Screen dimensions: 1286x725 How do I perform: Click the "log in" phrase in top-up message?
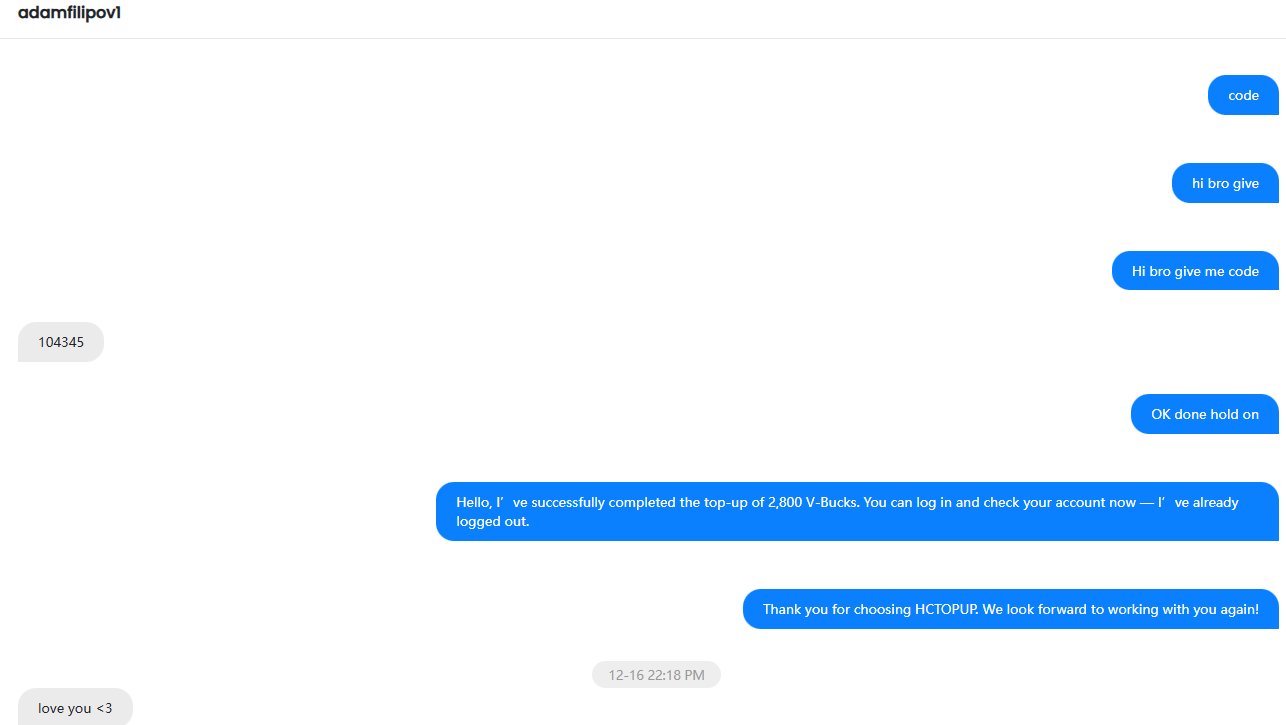click(914, 502)
